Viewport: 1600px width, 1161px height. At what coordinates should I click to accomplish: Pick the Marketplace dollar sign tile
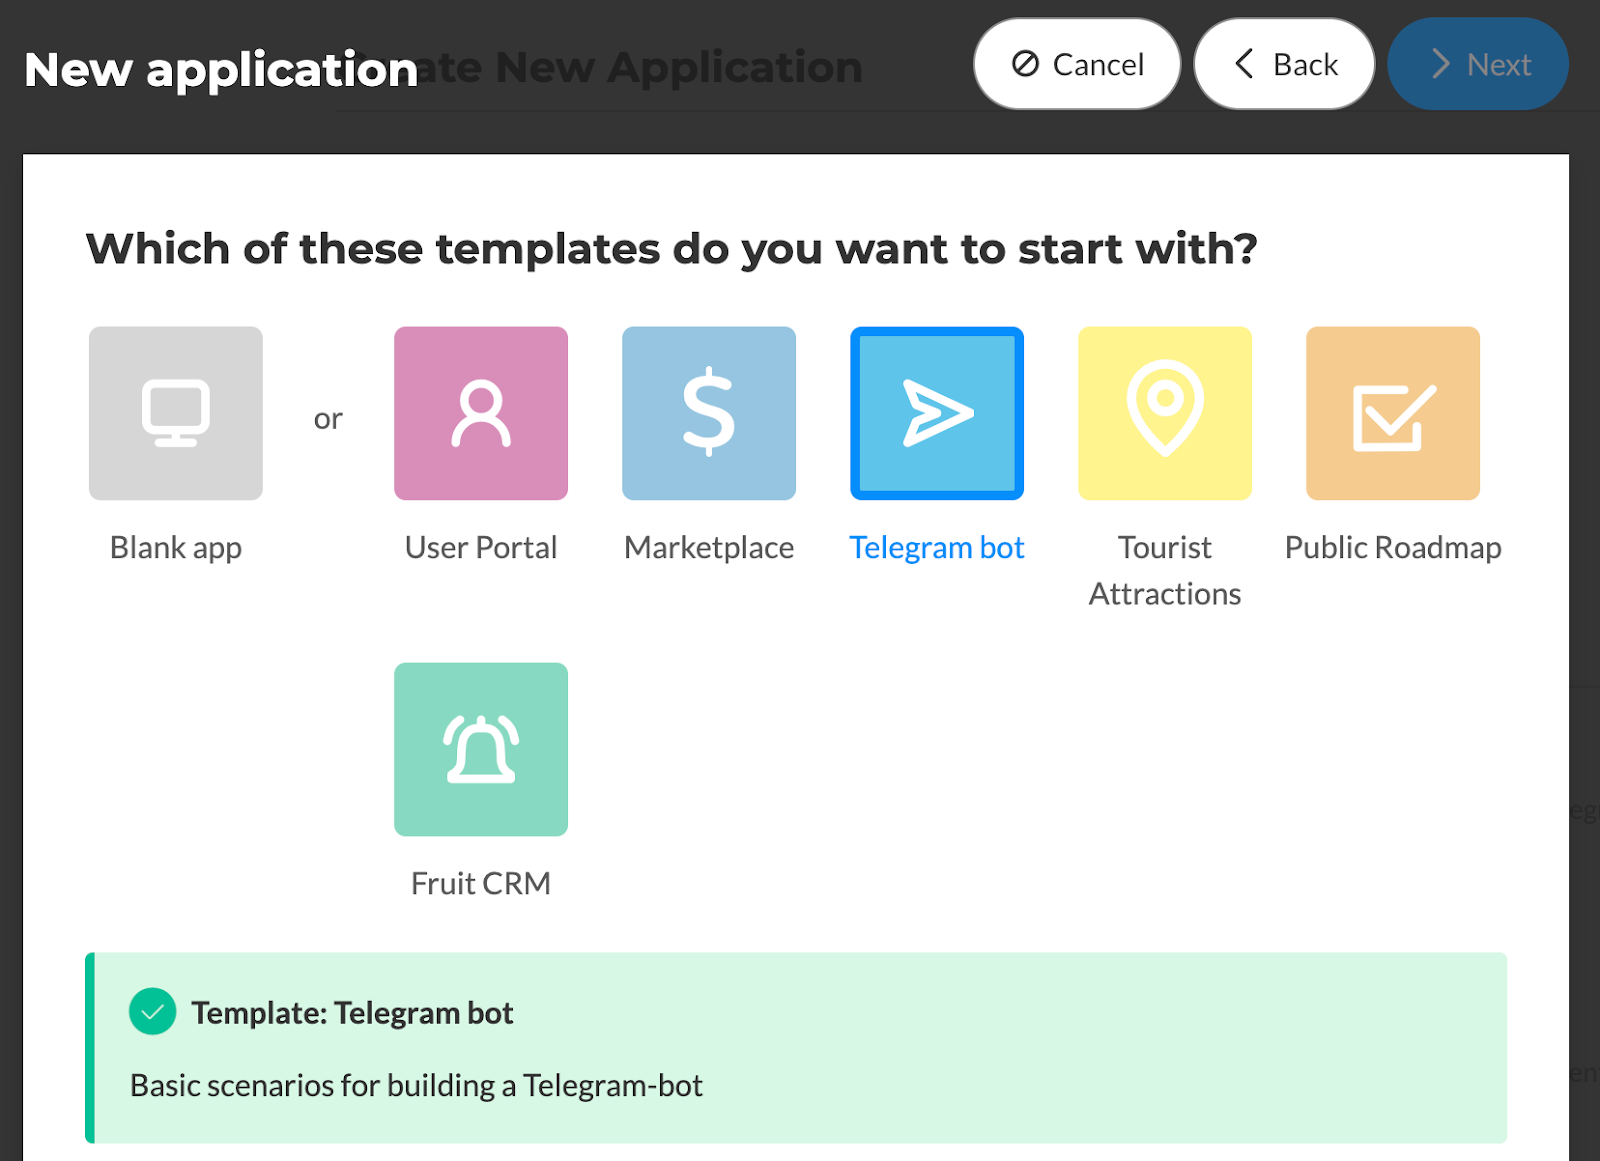(x=709, y=413)
